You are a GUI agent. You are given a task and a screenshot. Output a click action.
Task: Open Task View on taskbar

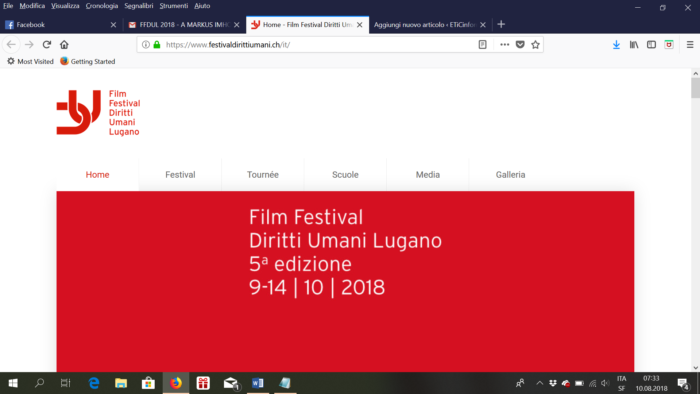[x=66, y=383]
